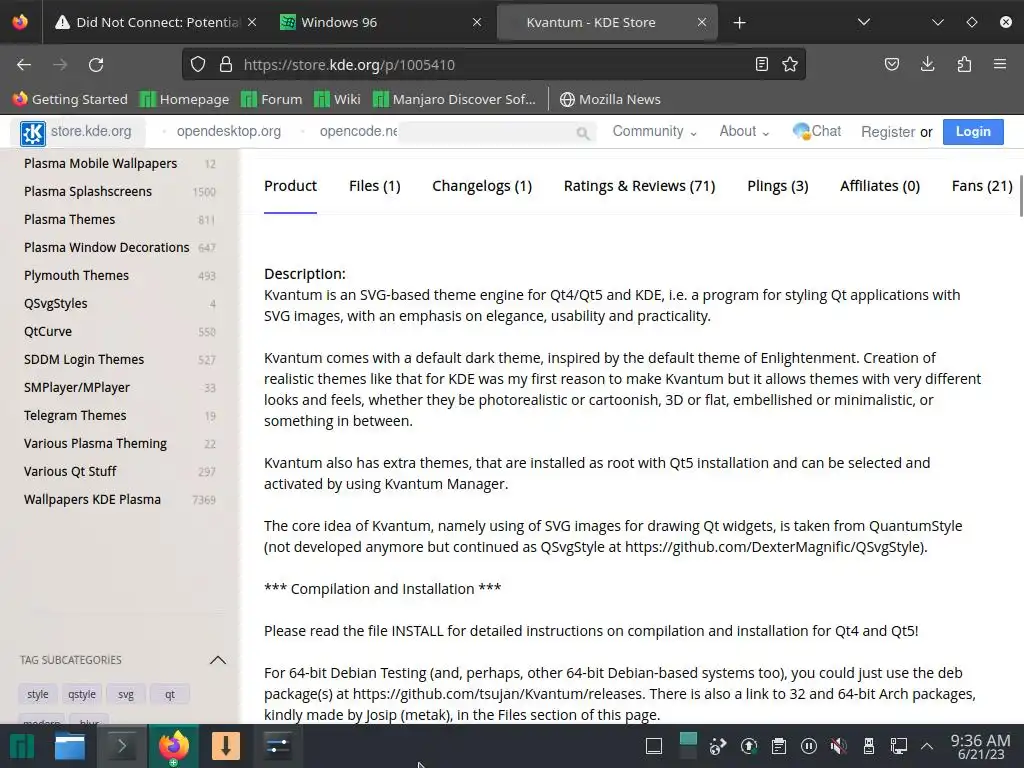Open the Manjaro application launcher
The width and height of the screenshot is (1024, 768).
pos(22,746)
